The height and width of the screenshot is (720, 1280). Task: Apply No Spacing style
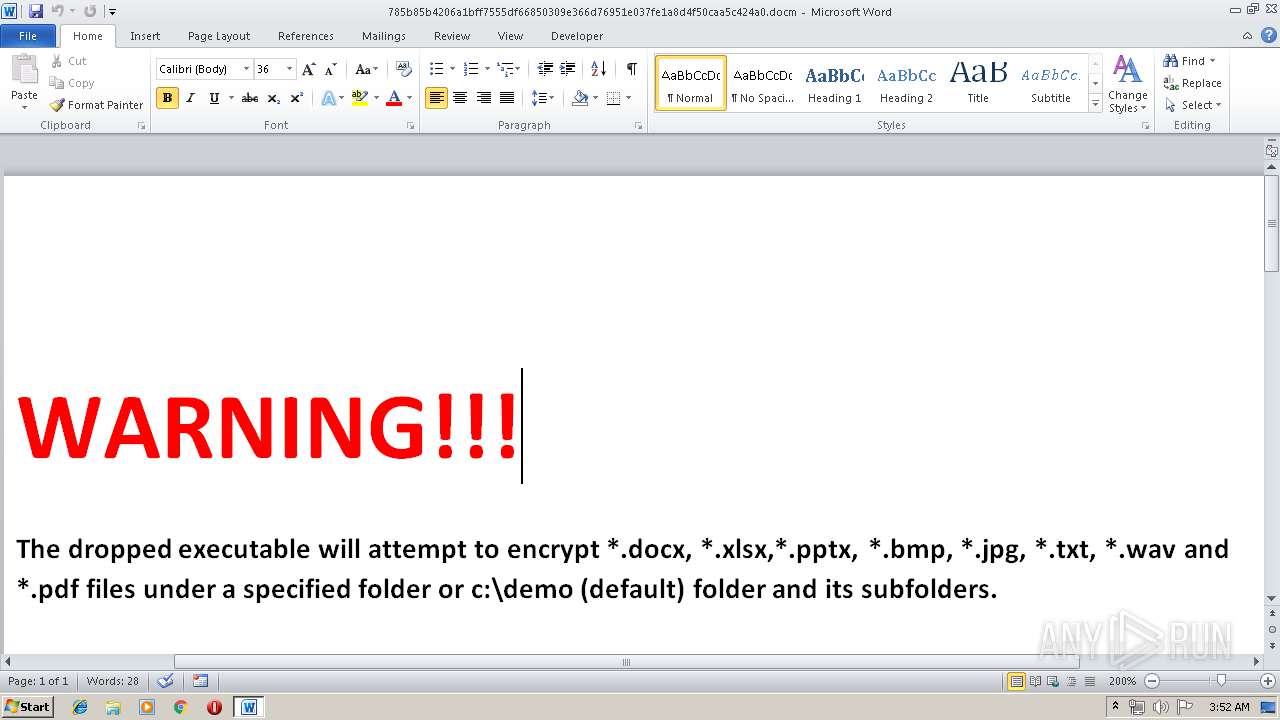pyautogui.click(x=762, y=84)
